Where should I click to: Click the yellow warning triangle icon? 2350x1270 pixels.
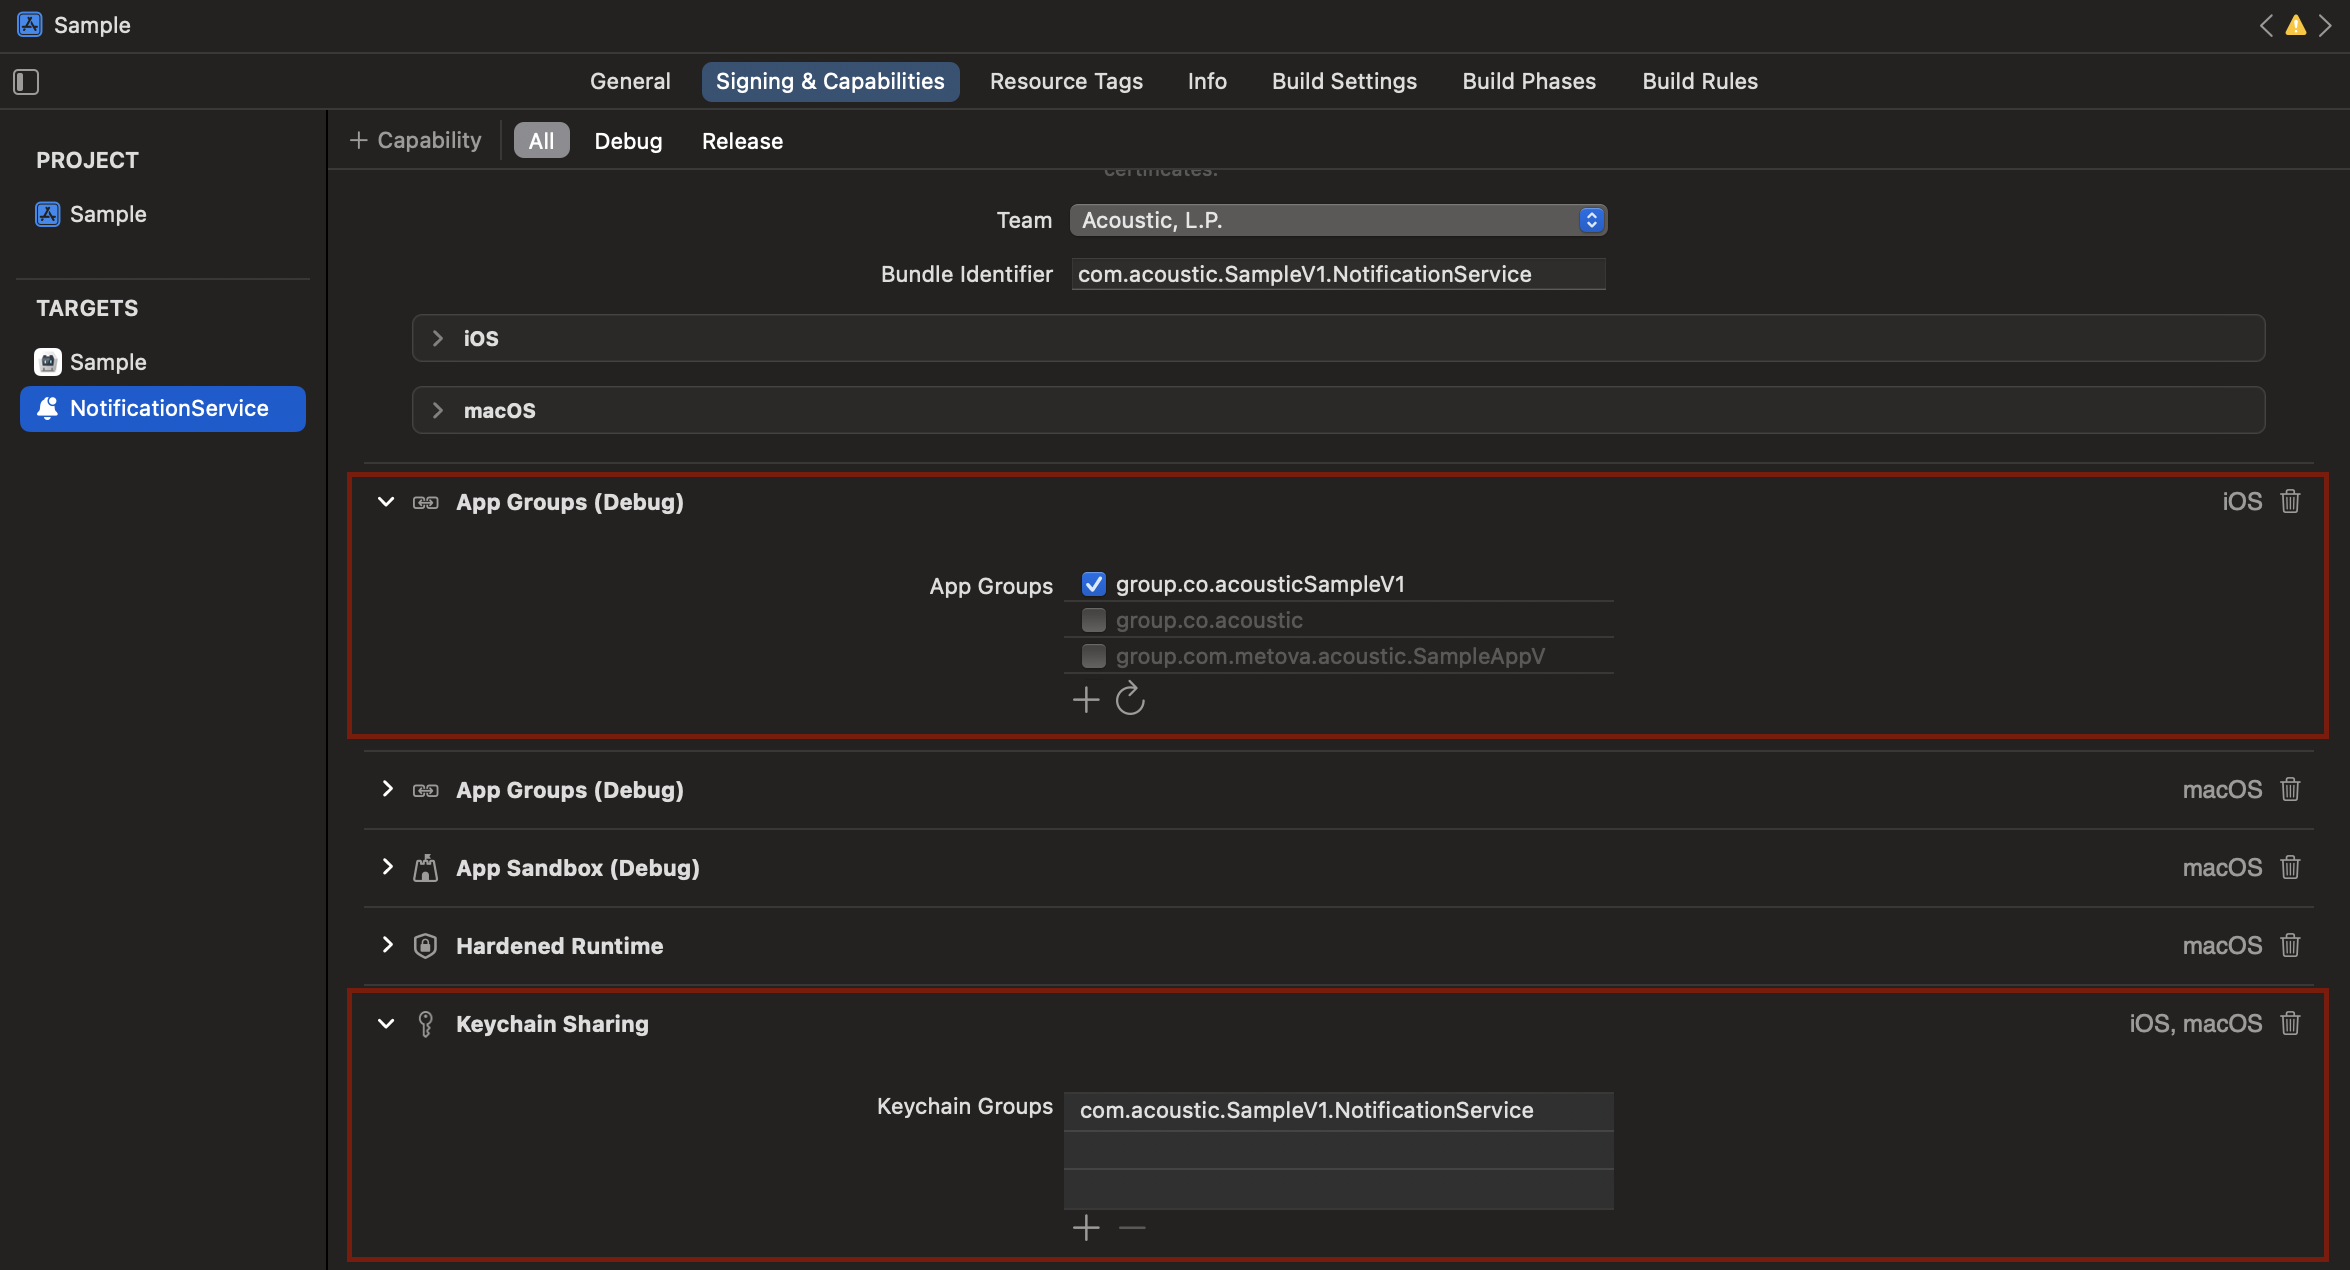[2296, 26]
